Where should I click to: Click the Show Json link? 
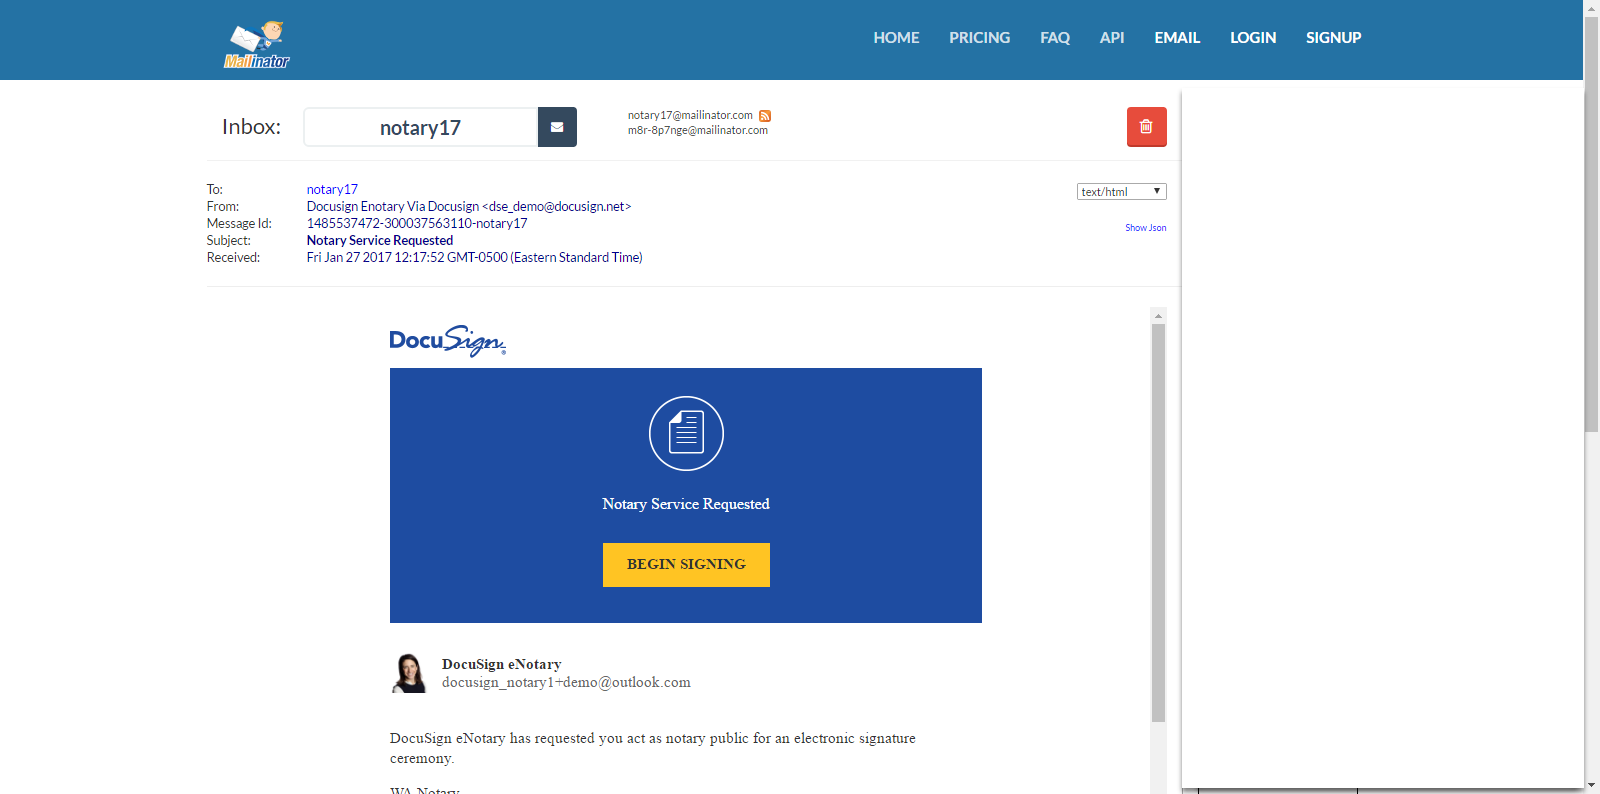(1145, 228)
